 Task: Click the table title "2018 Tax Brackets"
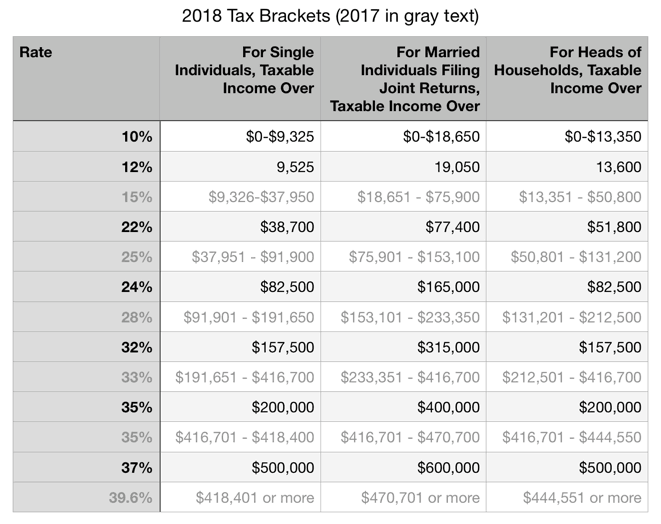[329, 16]
